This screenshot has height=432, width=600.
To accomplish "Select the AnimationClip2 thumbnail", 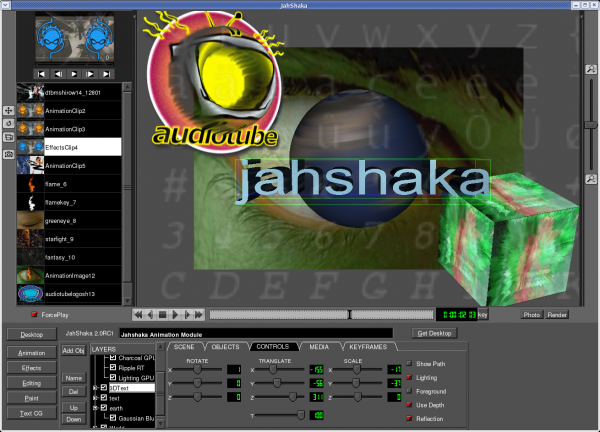I will tap(30, 111).
